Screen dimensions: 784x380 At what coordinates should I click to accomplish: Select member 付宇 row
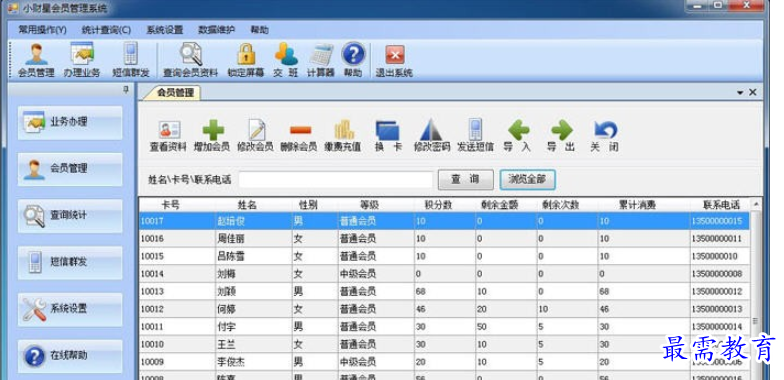click(444, 327)
